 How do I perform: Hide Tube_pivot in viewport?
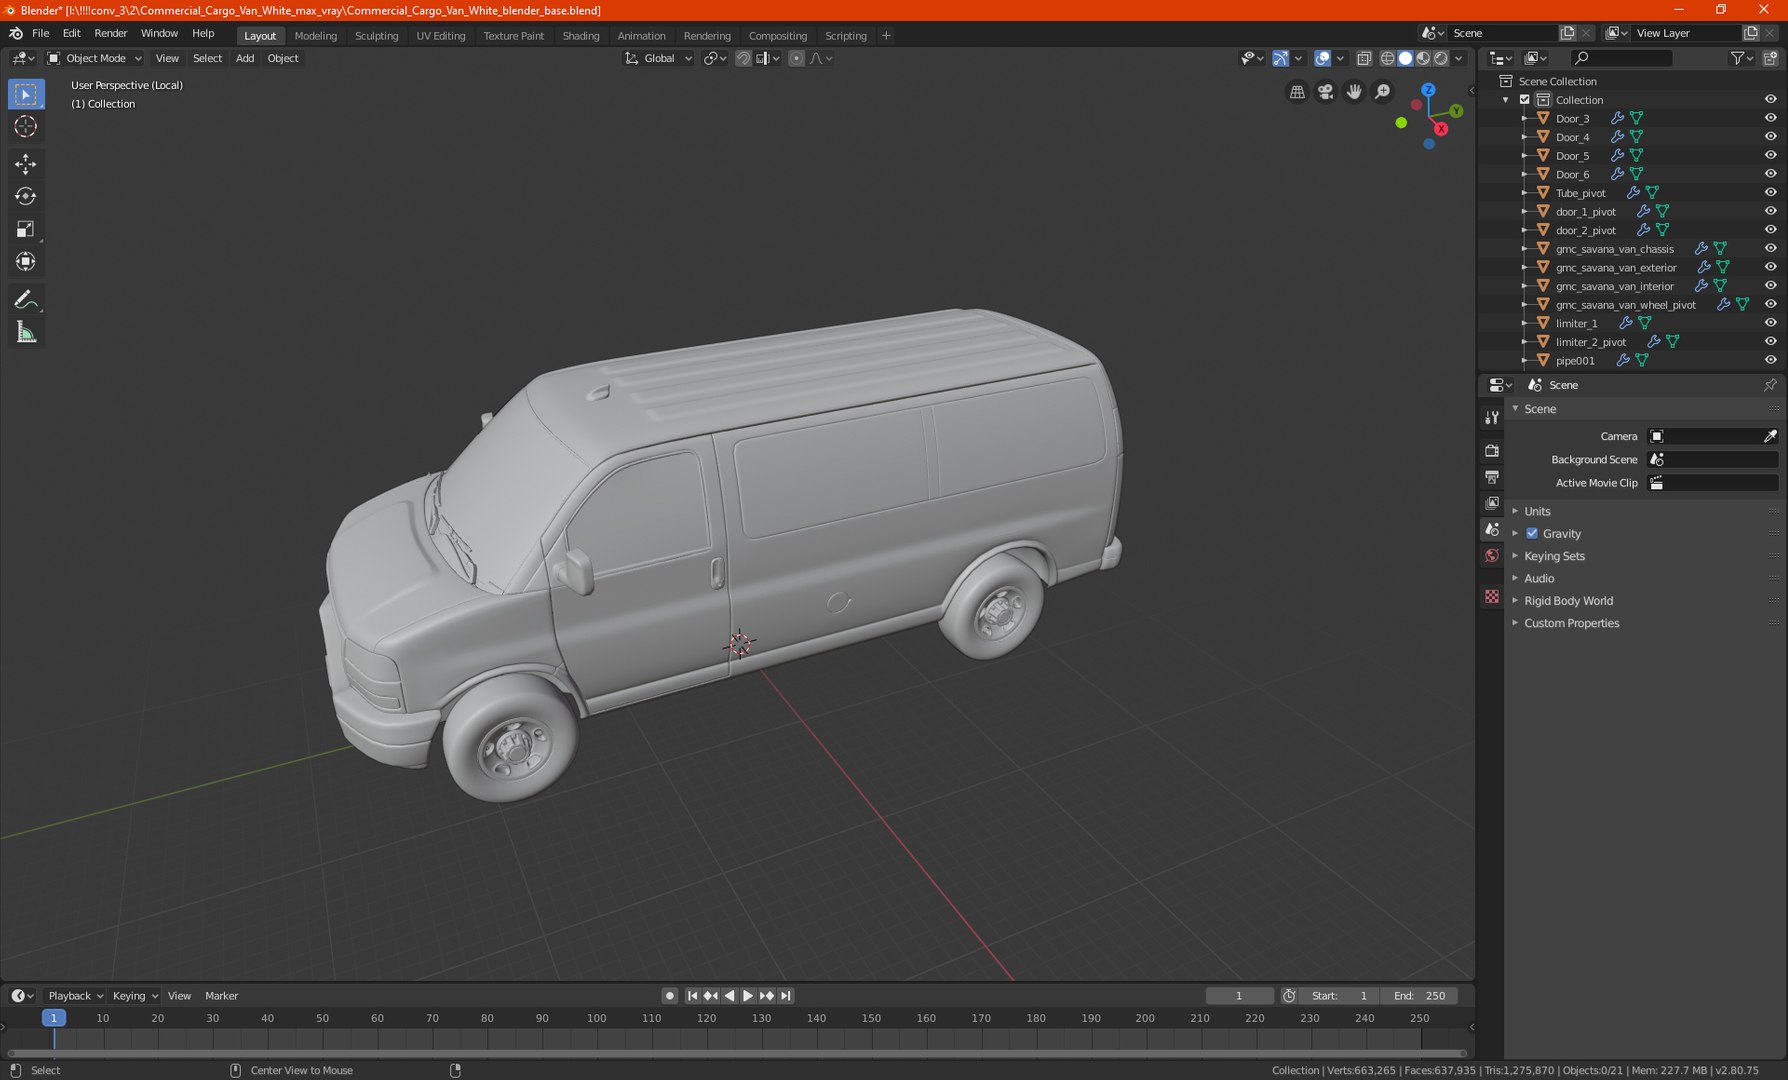point(1770,193)
